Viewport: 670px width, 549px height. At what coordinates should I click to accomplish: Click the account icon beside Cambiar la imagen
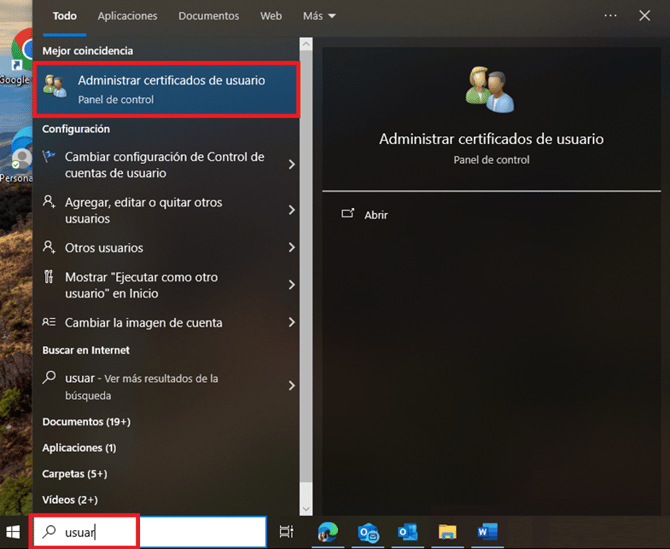(49, 322)
